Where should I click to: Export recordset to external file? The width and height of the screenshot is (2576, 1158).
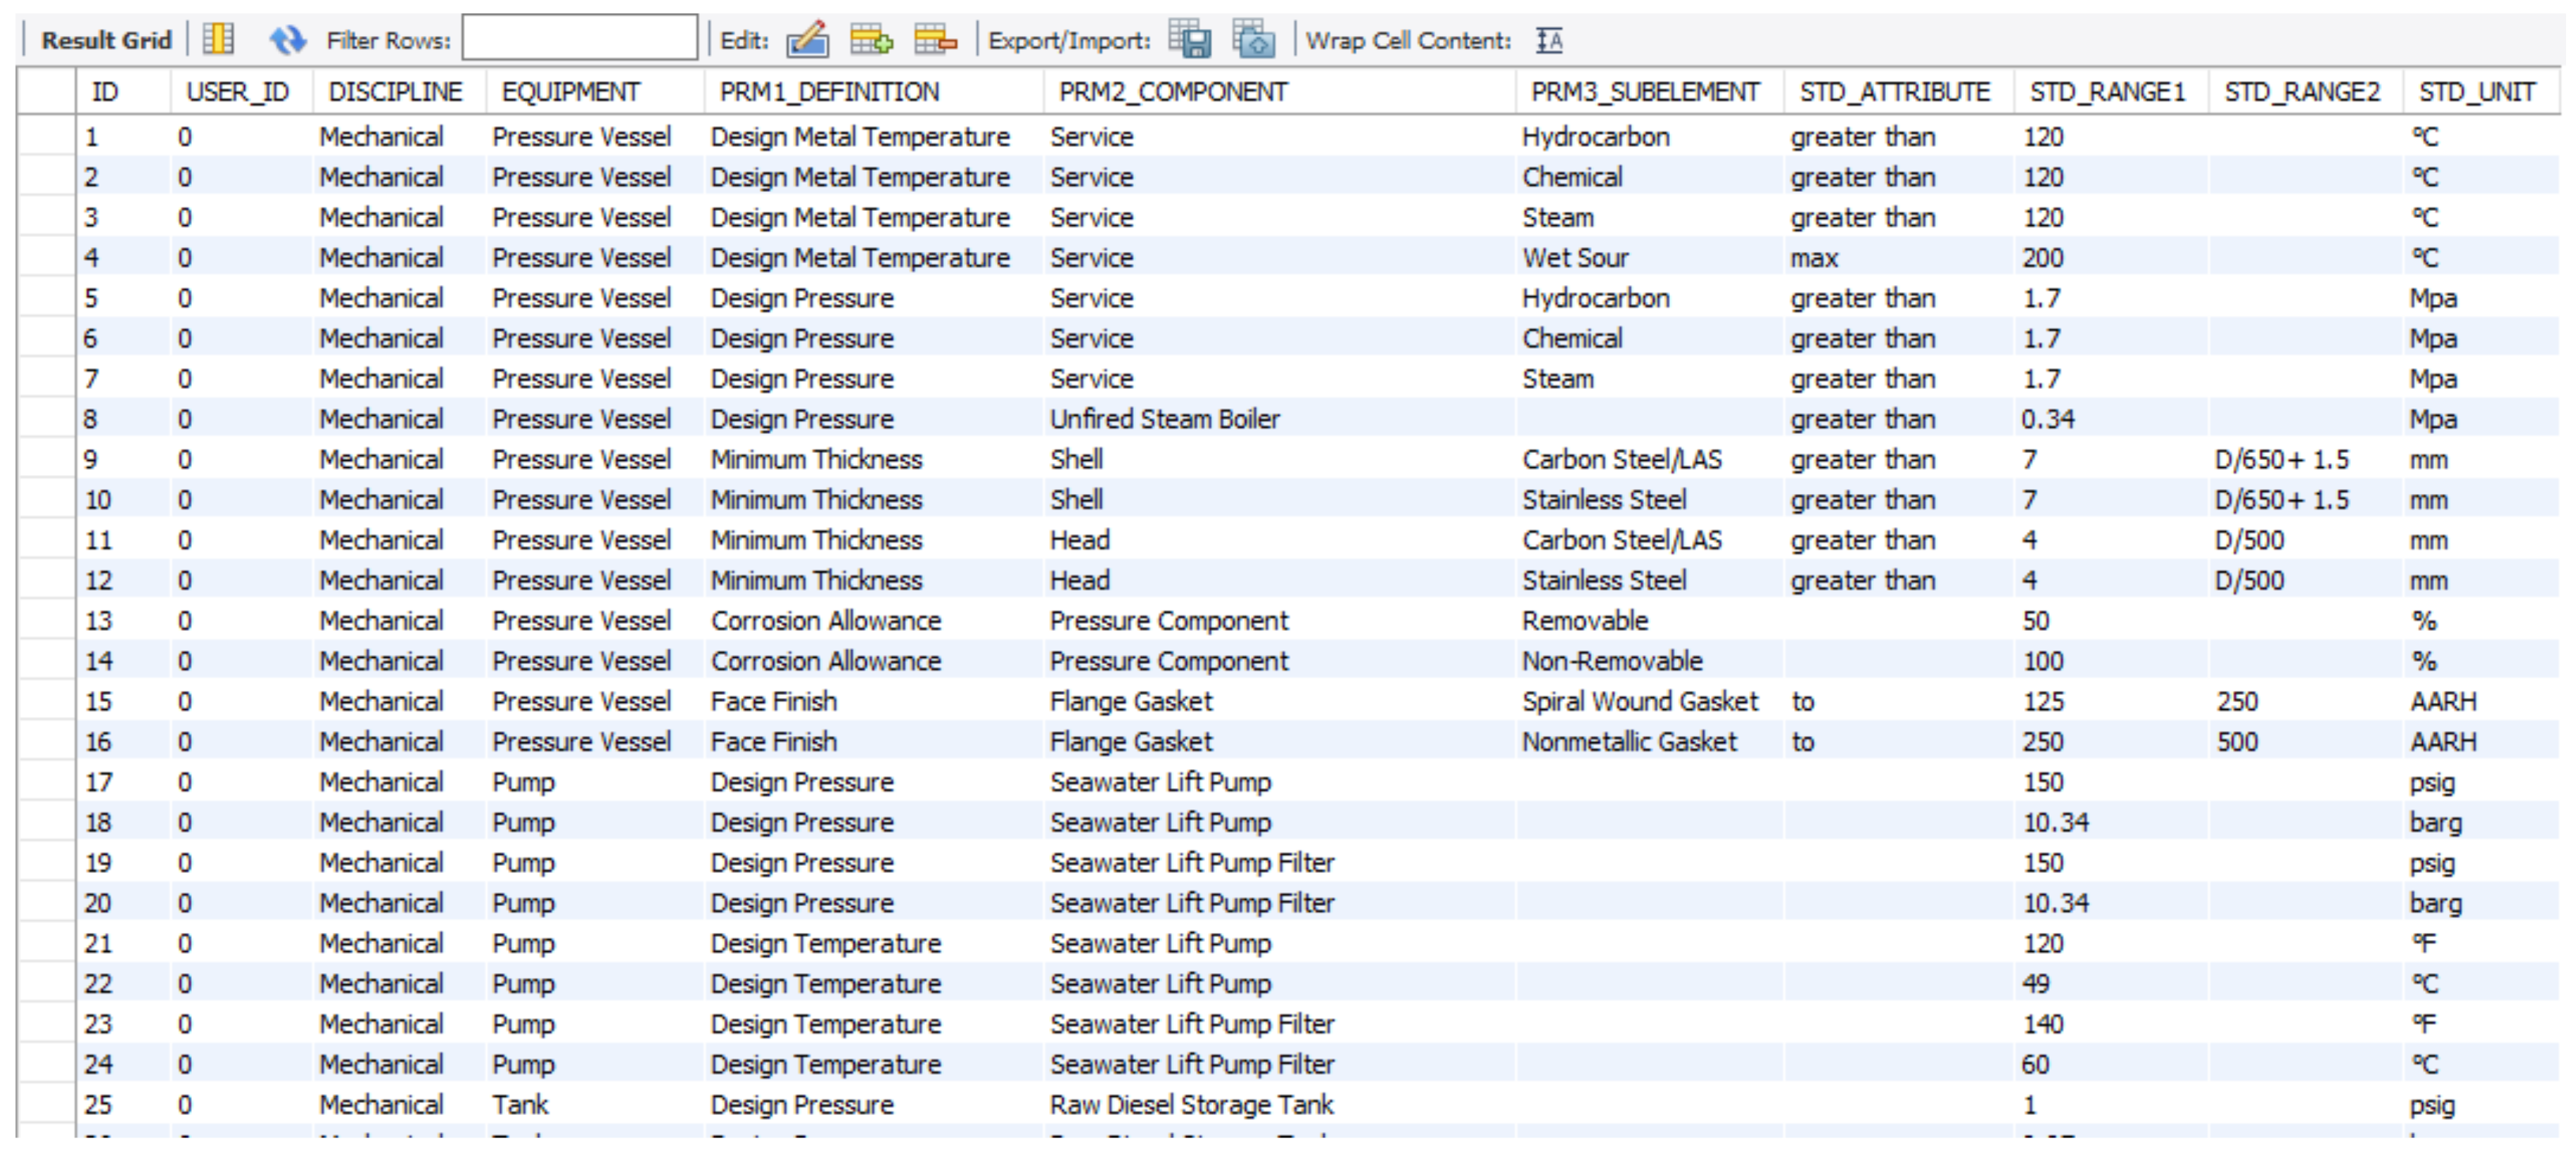coord(1189,40)
